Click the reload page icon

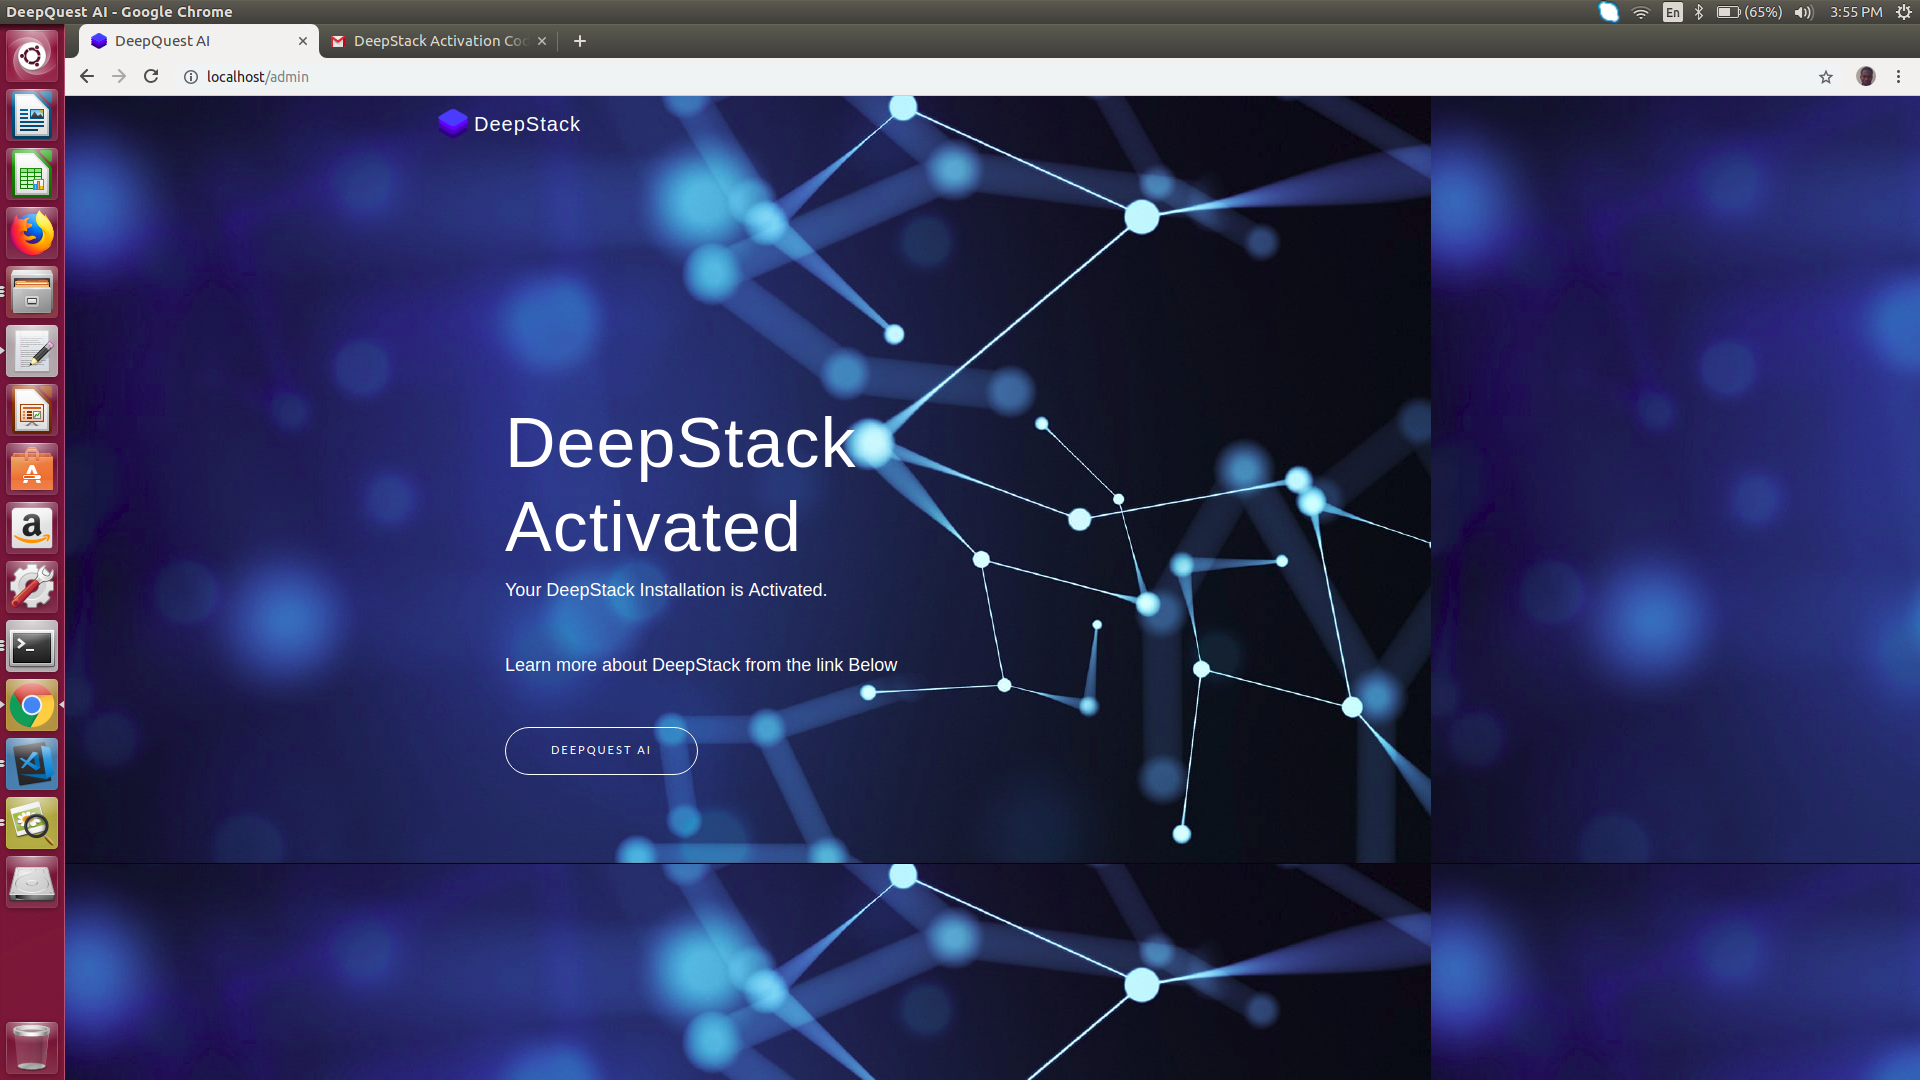(150, 76)
